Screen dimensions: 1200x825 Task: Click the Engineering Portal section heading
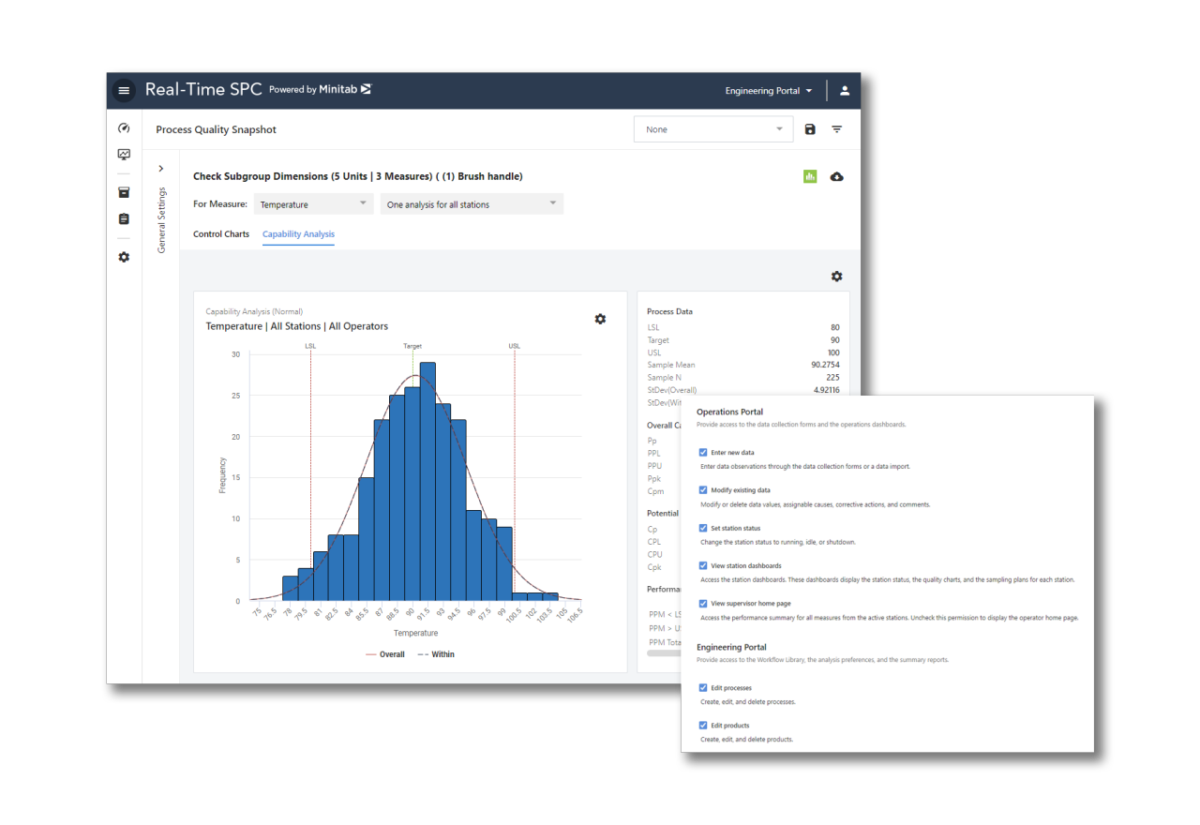pyautogui.click(x=731, y=647)
